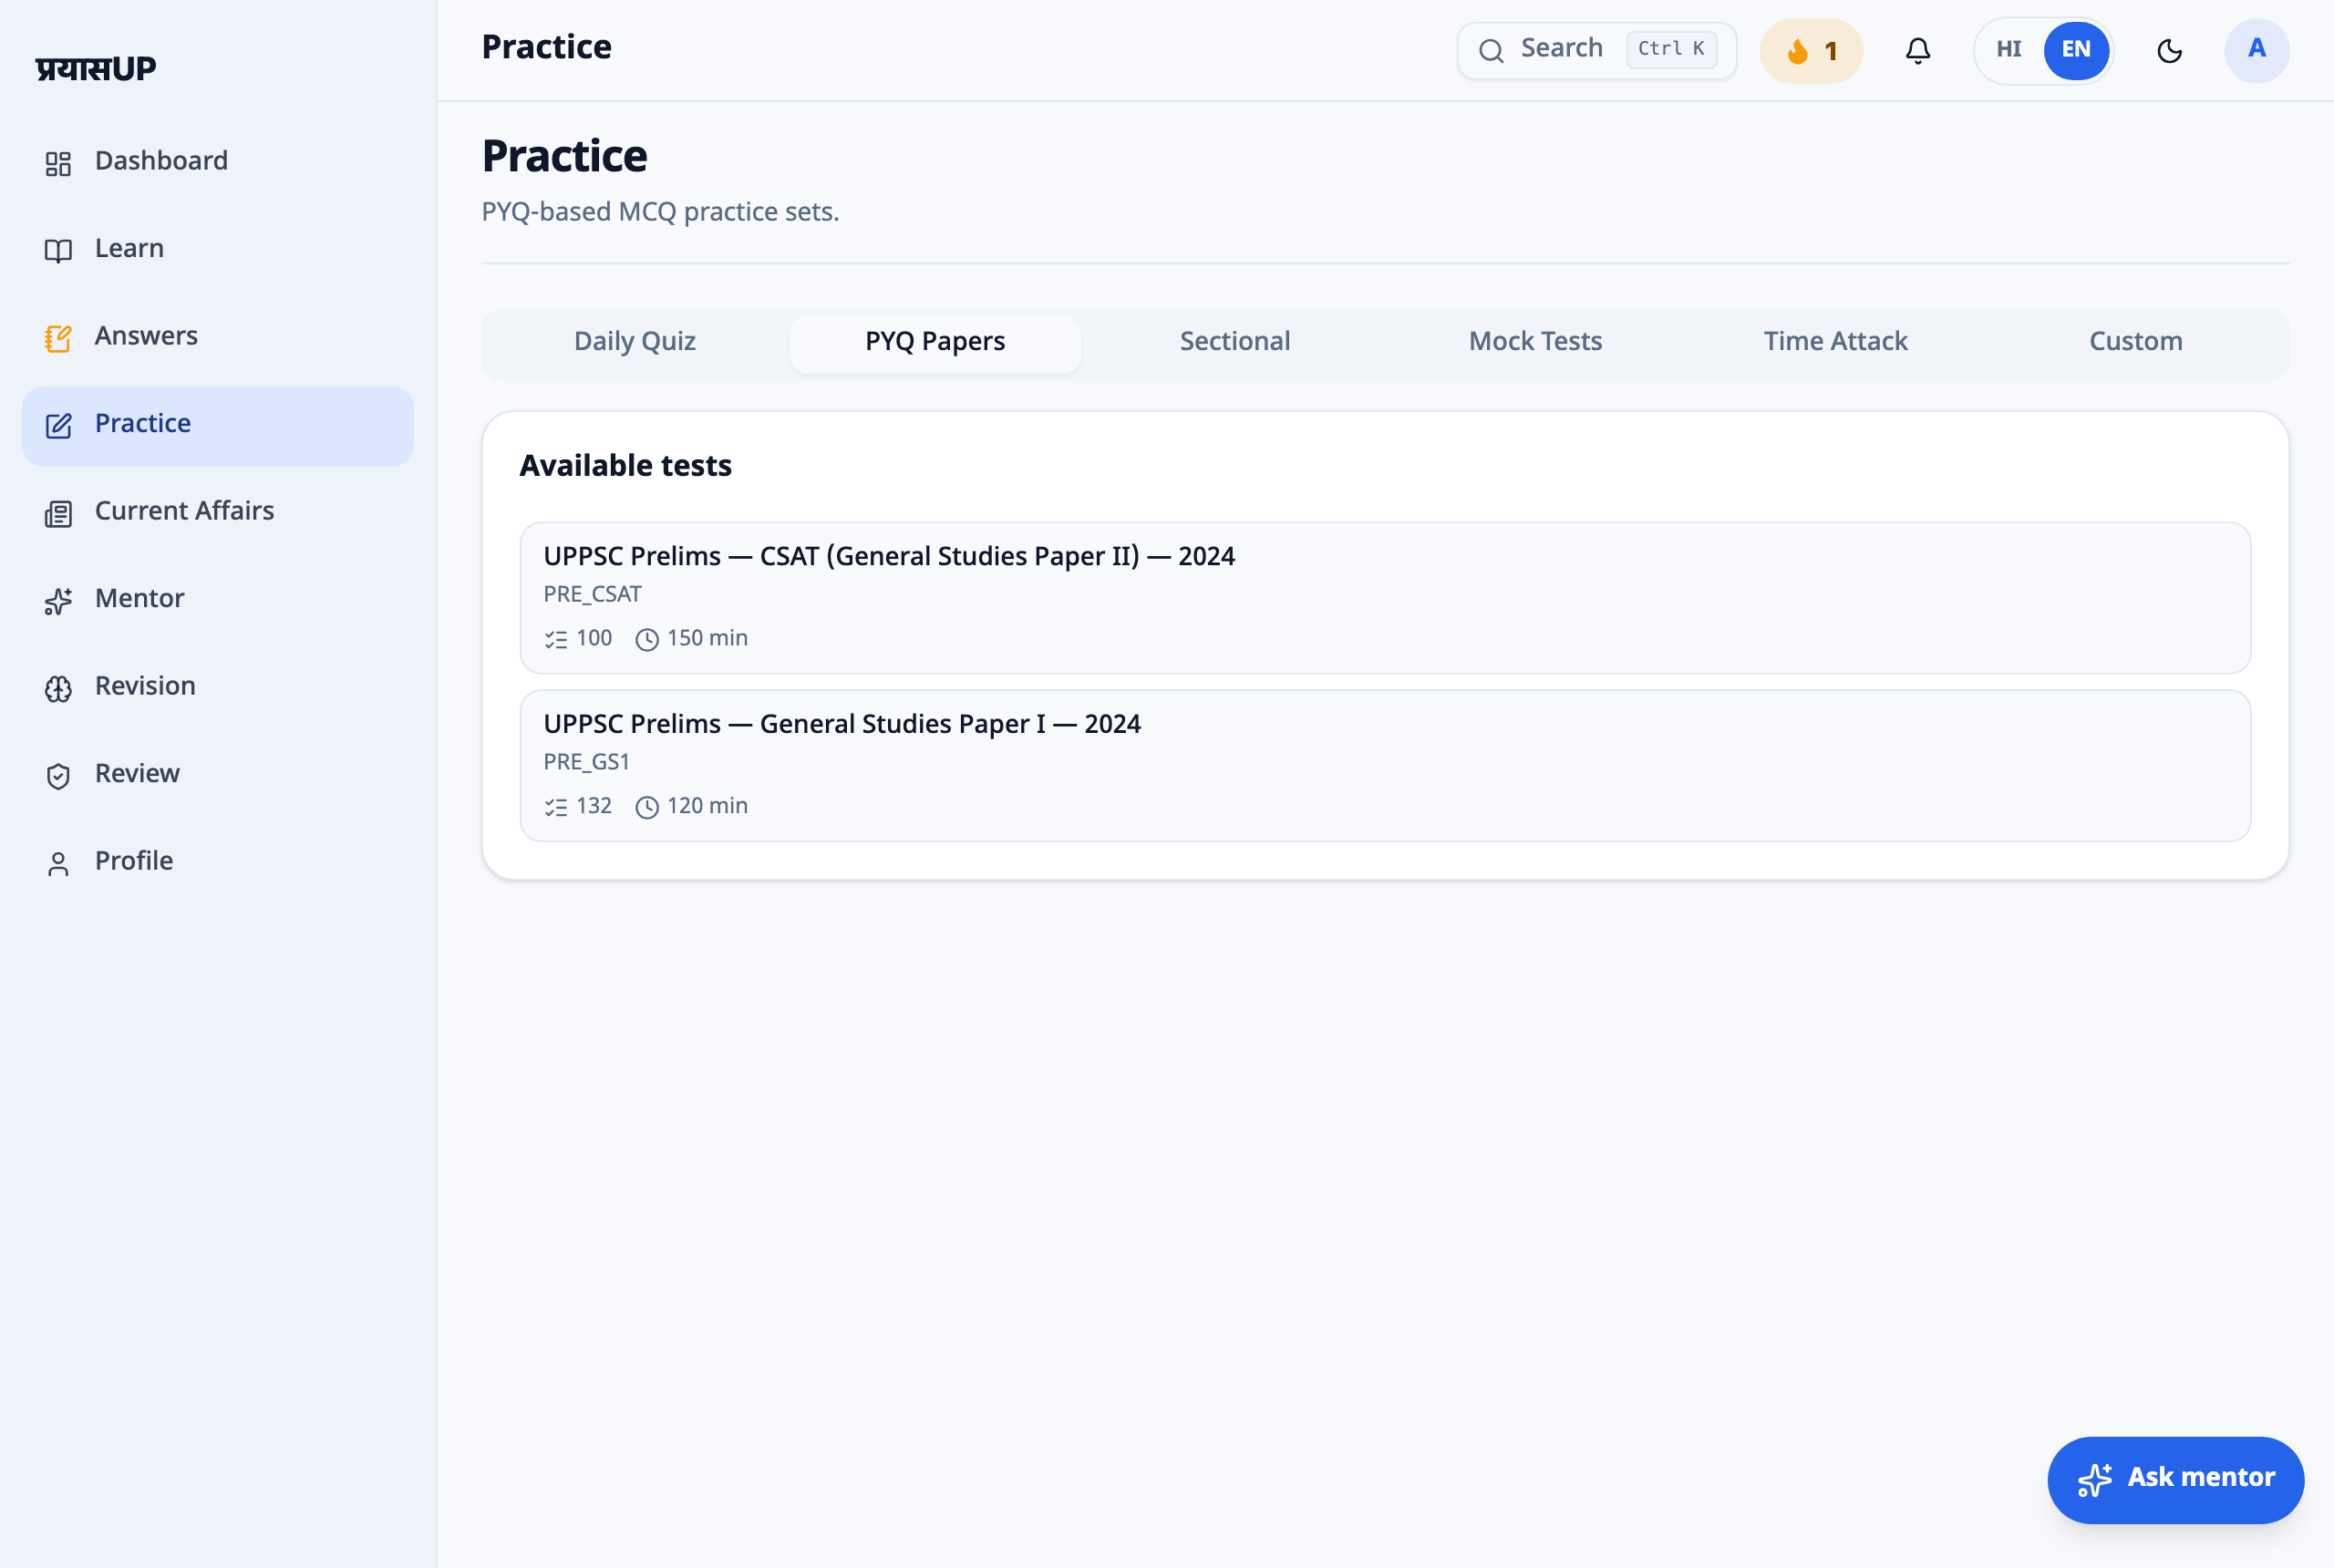Switch to the Custom tab
The image size is (2334, 1568).
[2135, 342]
